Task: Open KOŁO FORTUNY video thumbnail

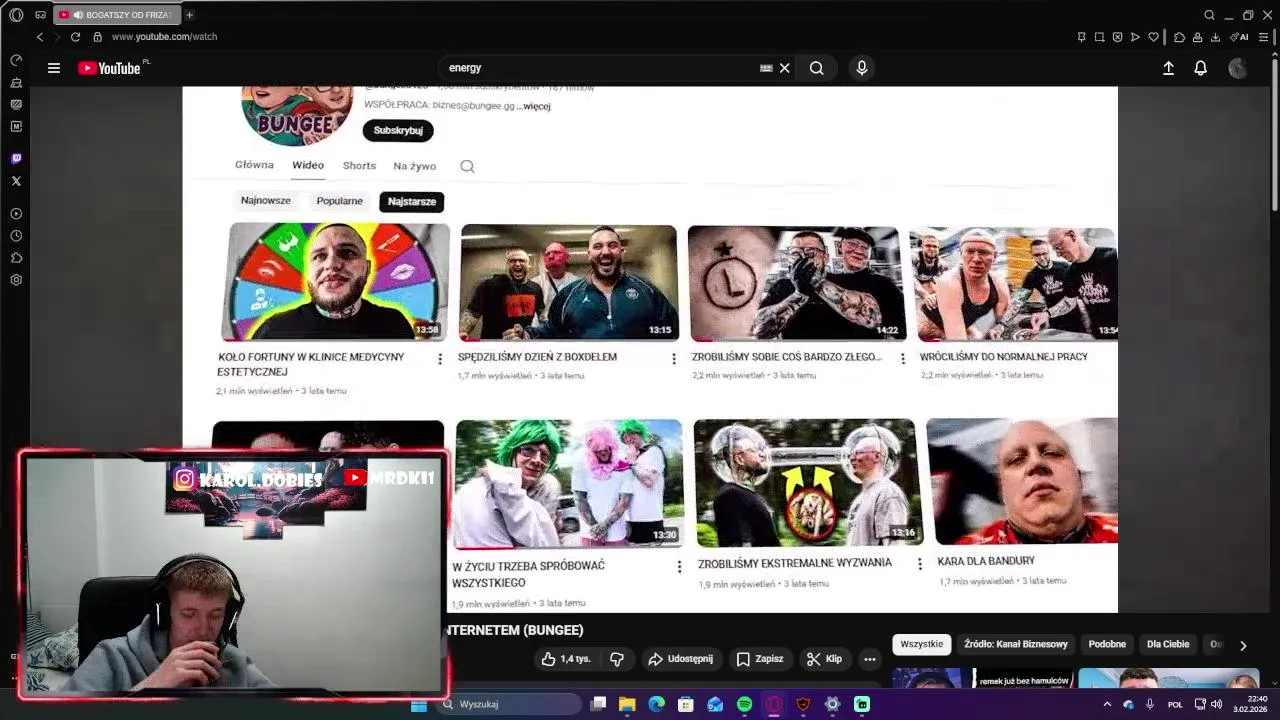Action: point(335,282)
